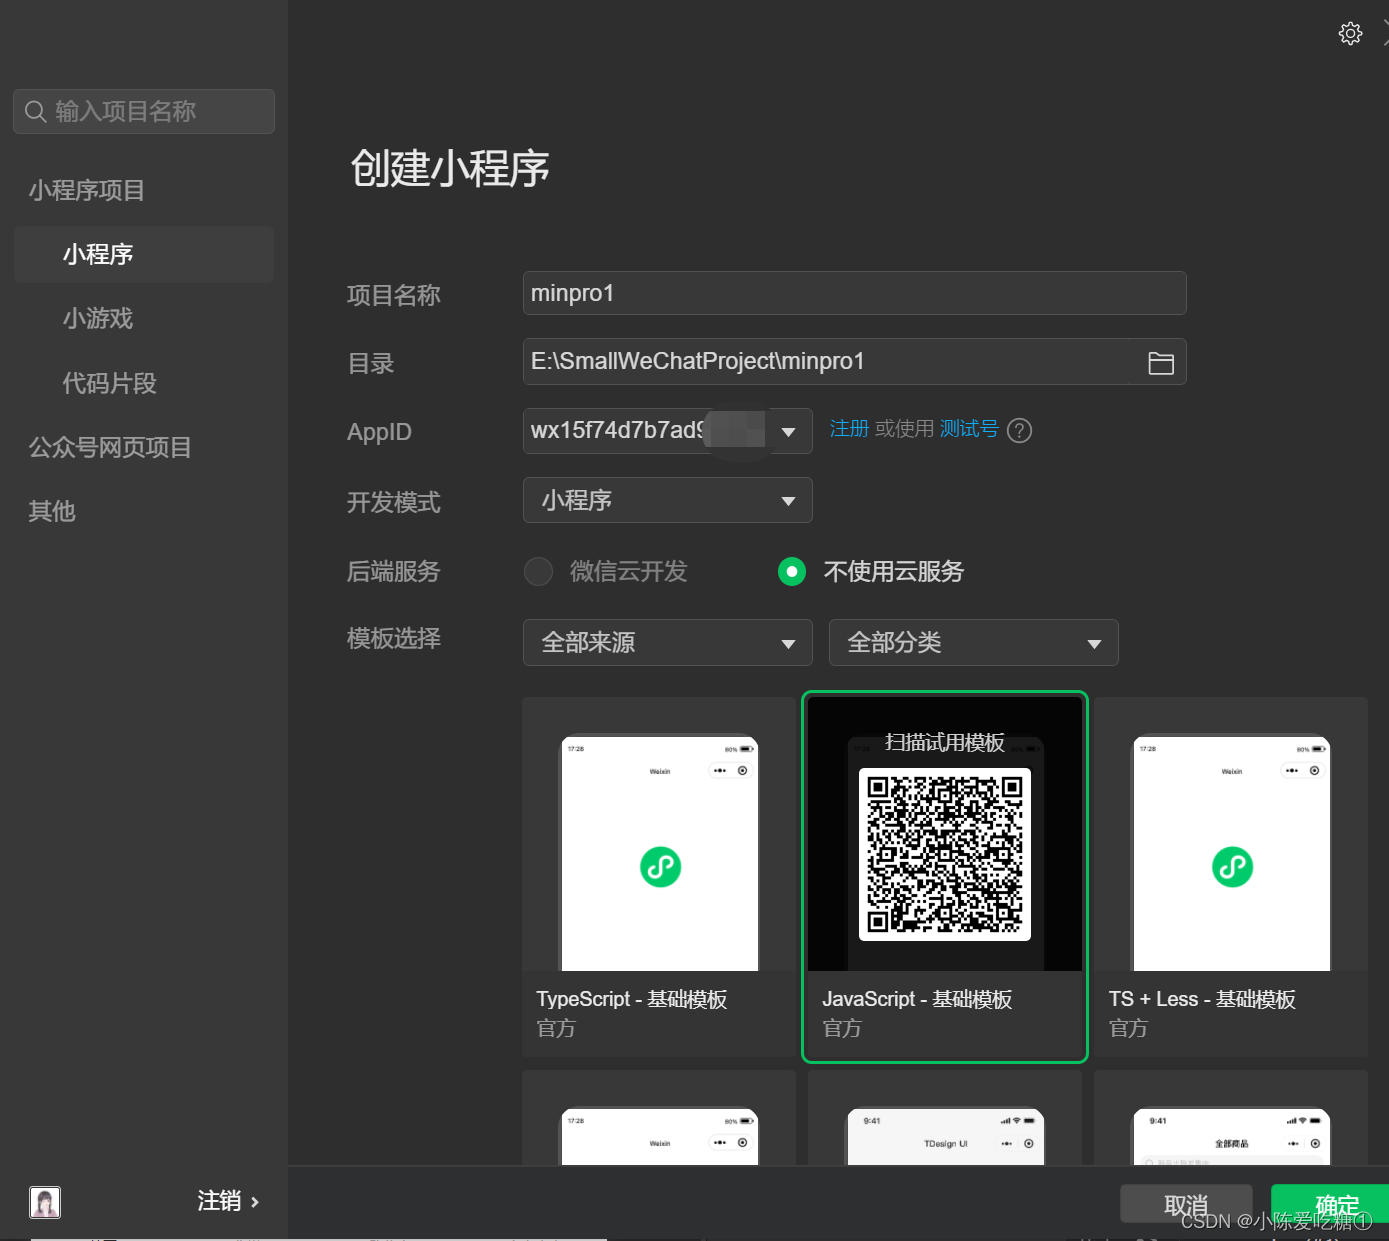Screen dimensions: 1389x1241
Task: Click the 注册 link
Action: coord(849,429)
